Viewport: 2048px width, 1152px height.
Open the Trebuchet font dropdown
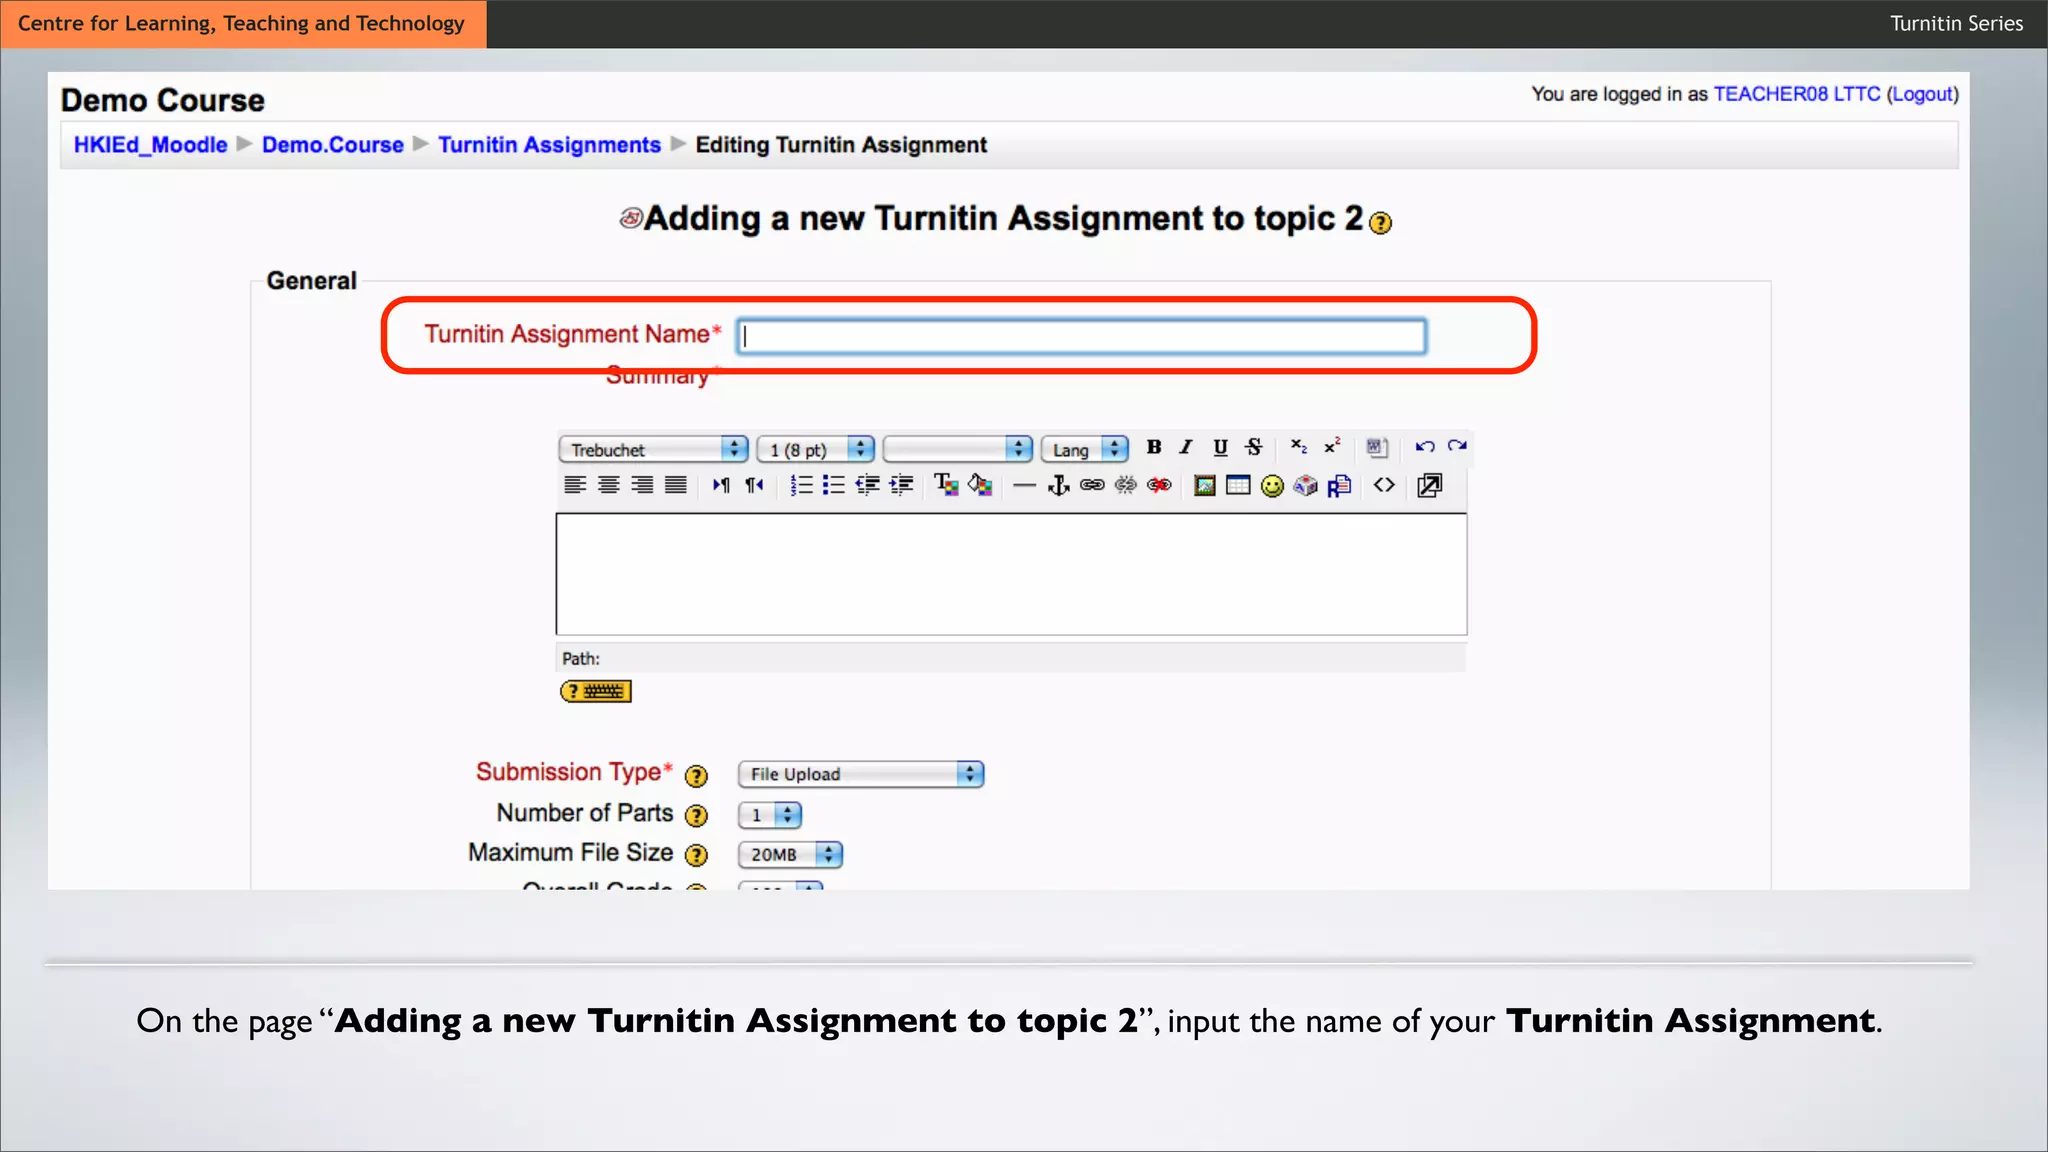[x=653, y=450]
